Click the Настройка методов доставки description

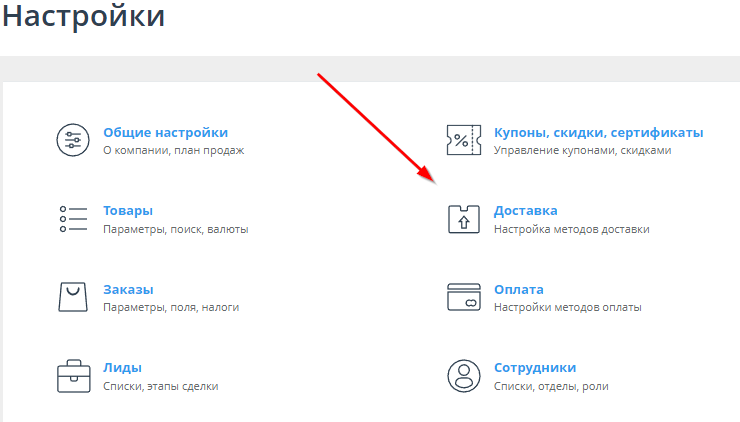[571, 229]
